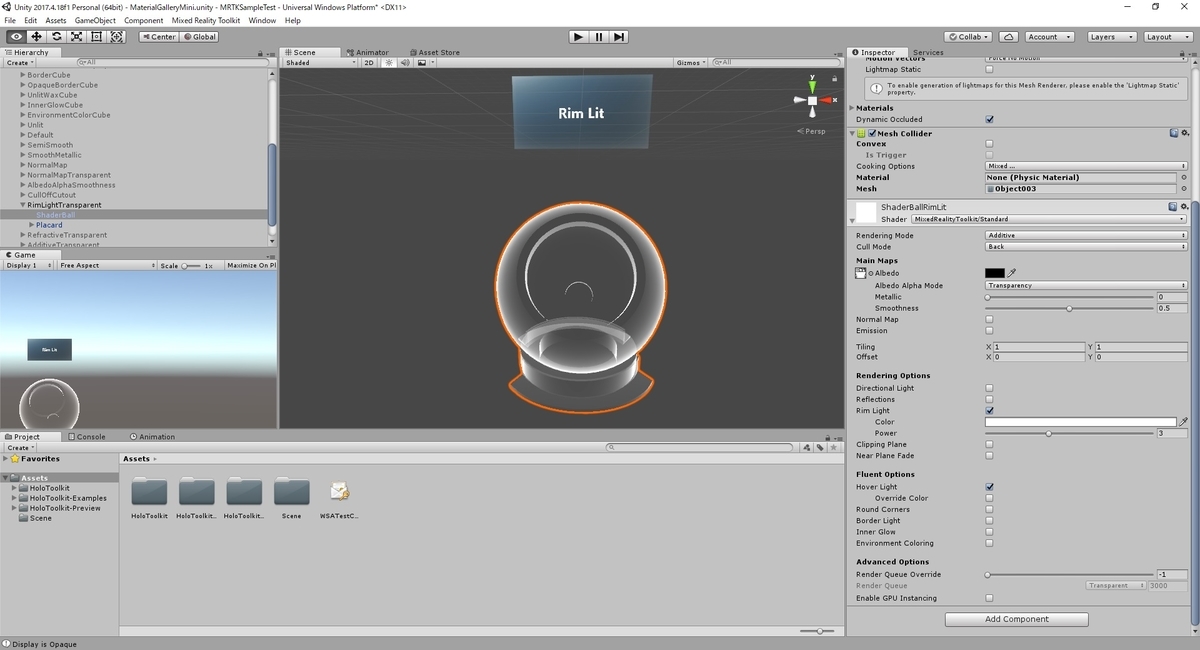Enable Normal Map checkbox

990,319
